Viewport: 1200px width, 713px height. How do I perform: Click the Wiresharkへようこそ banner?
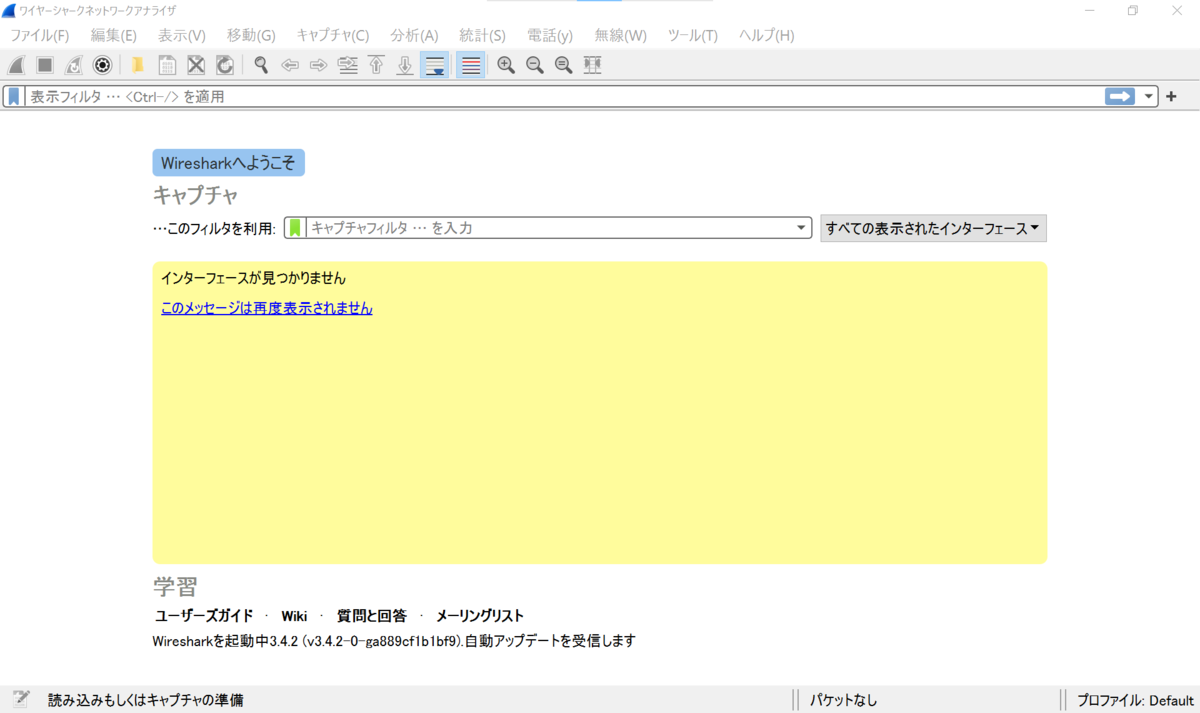[x=228, y=163]
